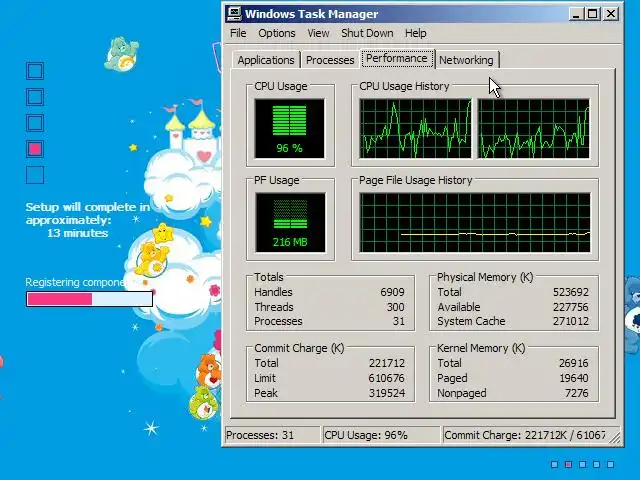Click the Task Manager title bar icon

click(234, 13)
